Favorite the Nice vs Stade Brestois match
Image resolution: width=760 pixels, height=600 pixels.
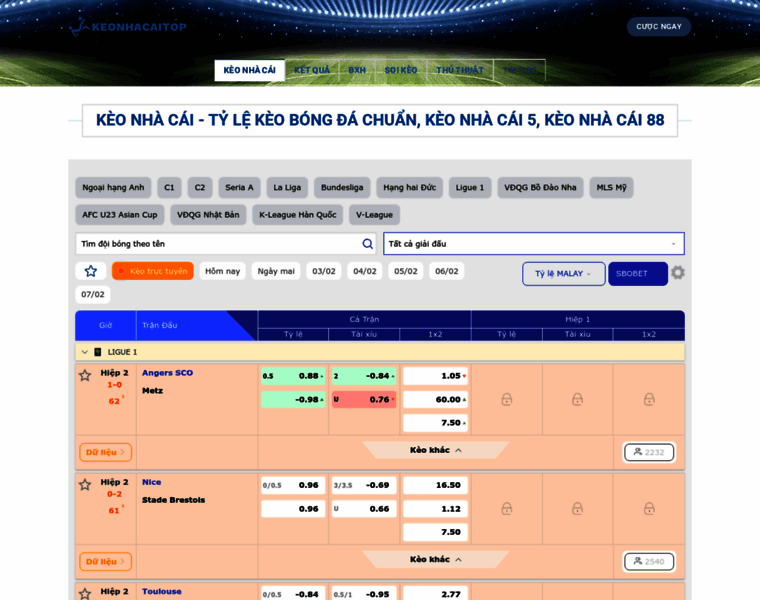[x=85, y=485]
